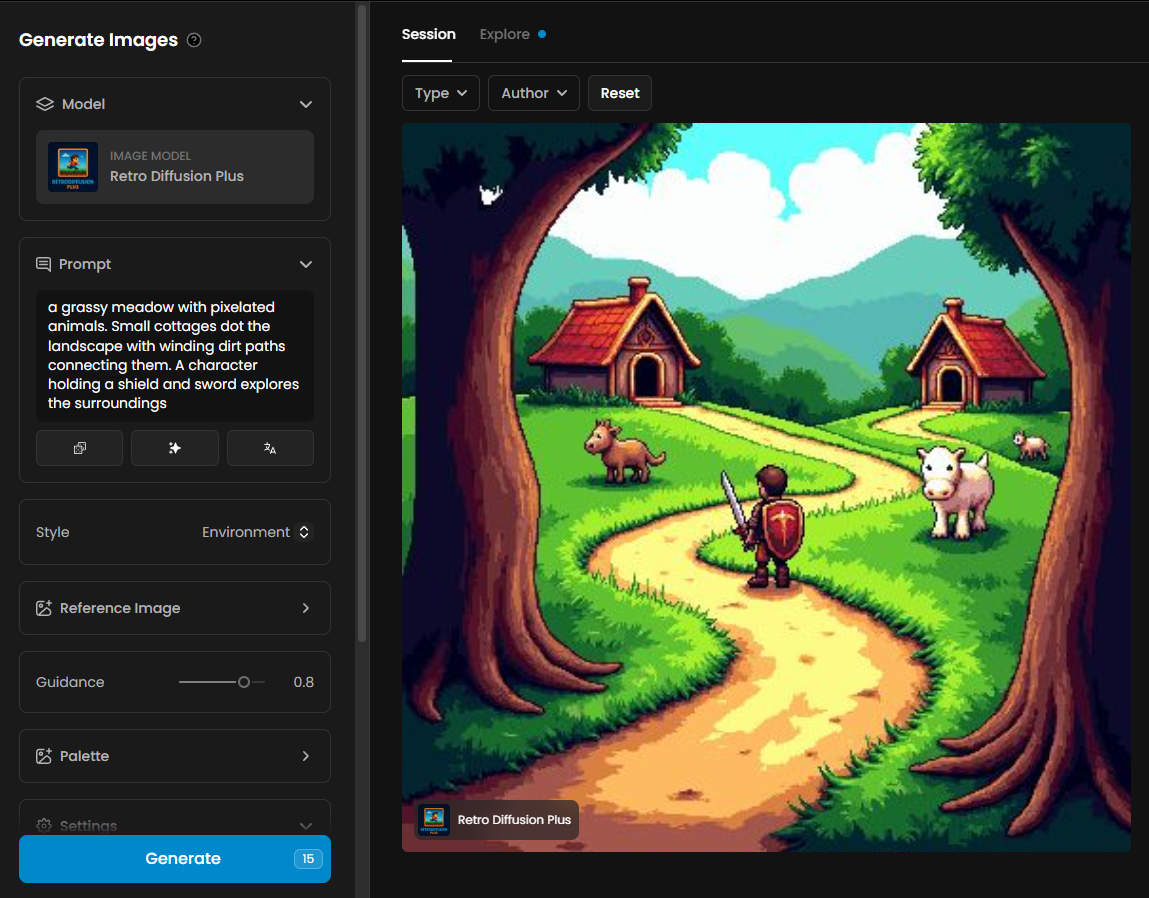Click the Model layers icon
1149x898 pixels.
click(x=45, y=104)
